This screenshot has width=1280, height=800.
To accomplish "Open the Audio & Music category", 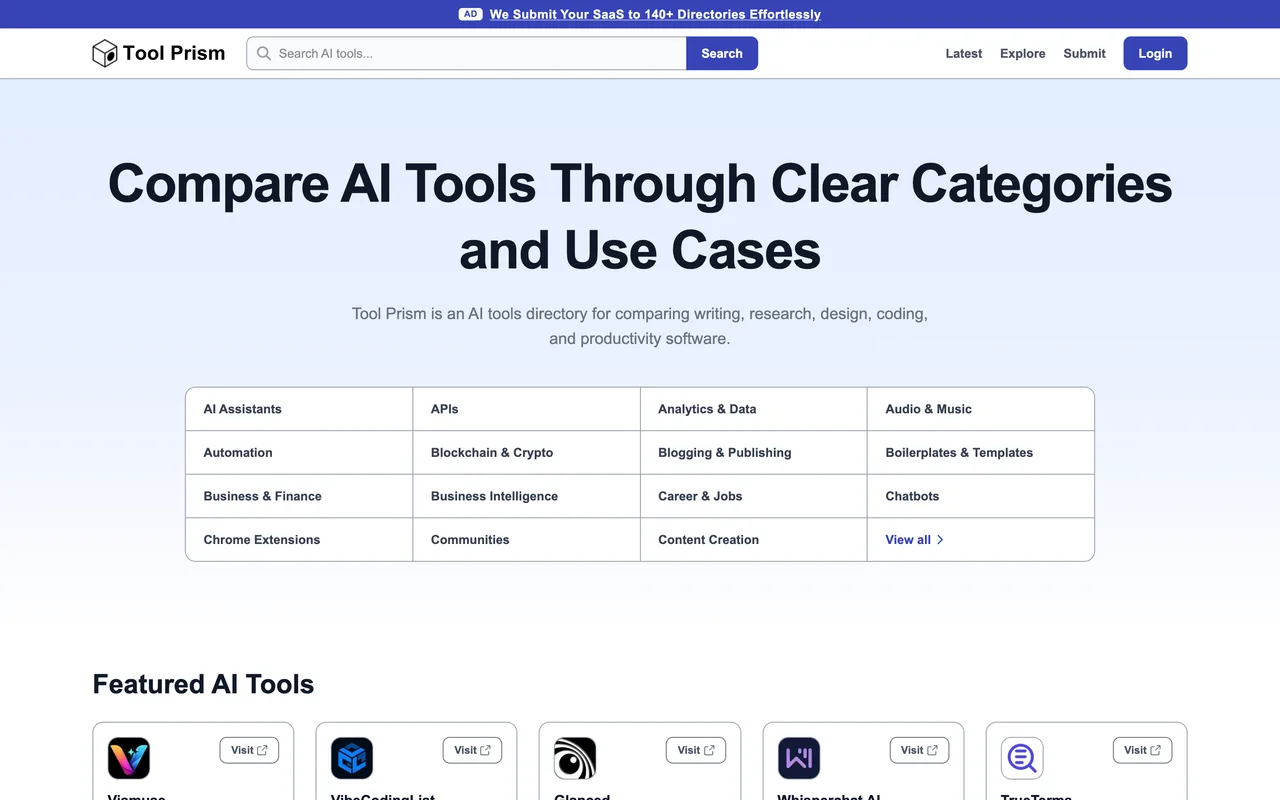I will coord(981,409).
